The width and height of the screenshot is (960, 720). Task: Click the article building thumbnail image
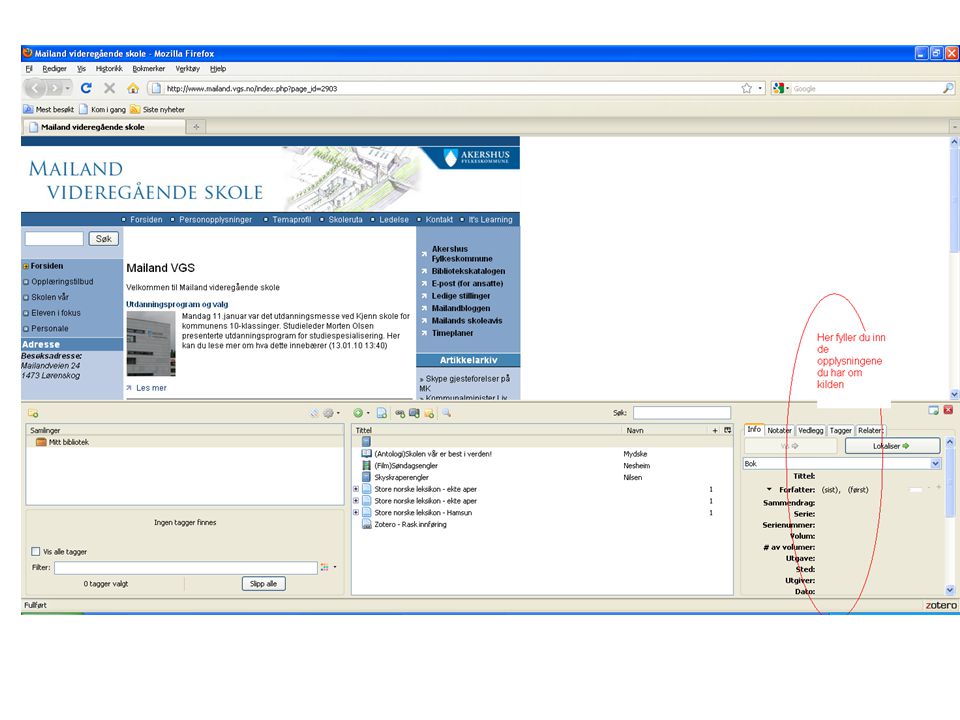tap(151, 343)
